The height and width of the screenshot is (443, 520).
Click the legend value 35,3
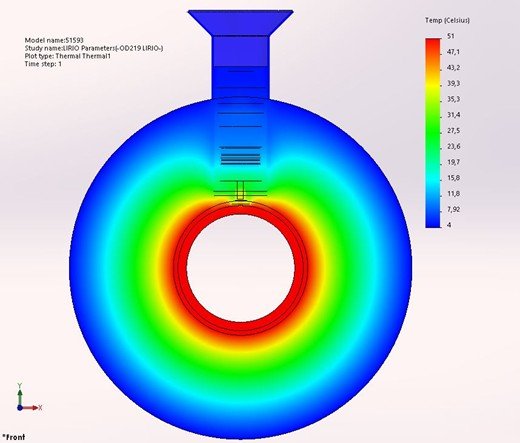tap(453, 99)
